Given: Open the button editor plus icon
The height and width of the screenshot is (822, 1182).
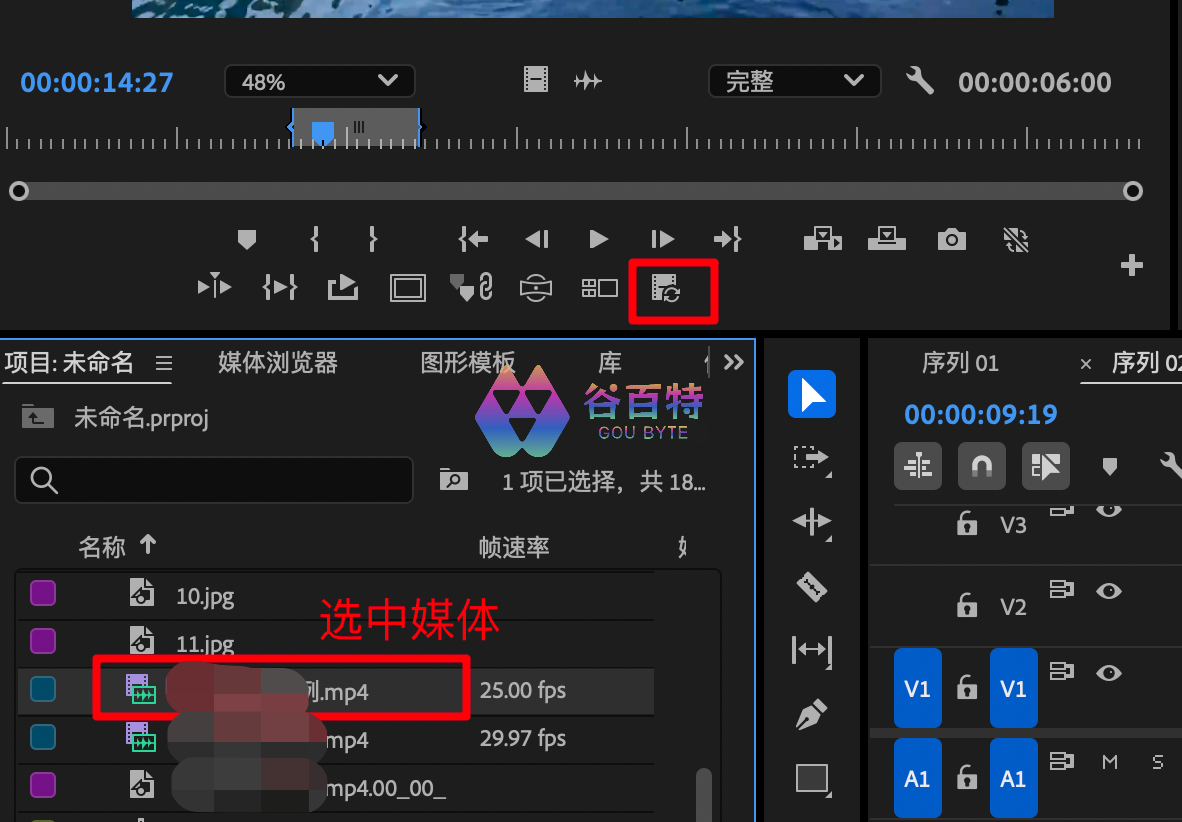Looking at the screenshot, I should 1131,265.
